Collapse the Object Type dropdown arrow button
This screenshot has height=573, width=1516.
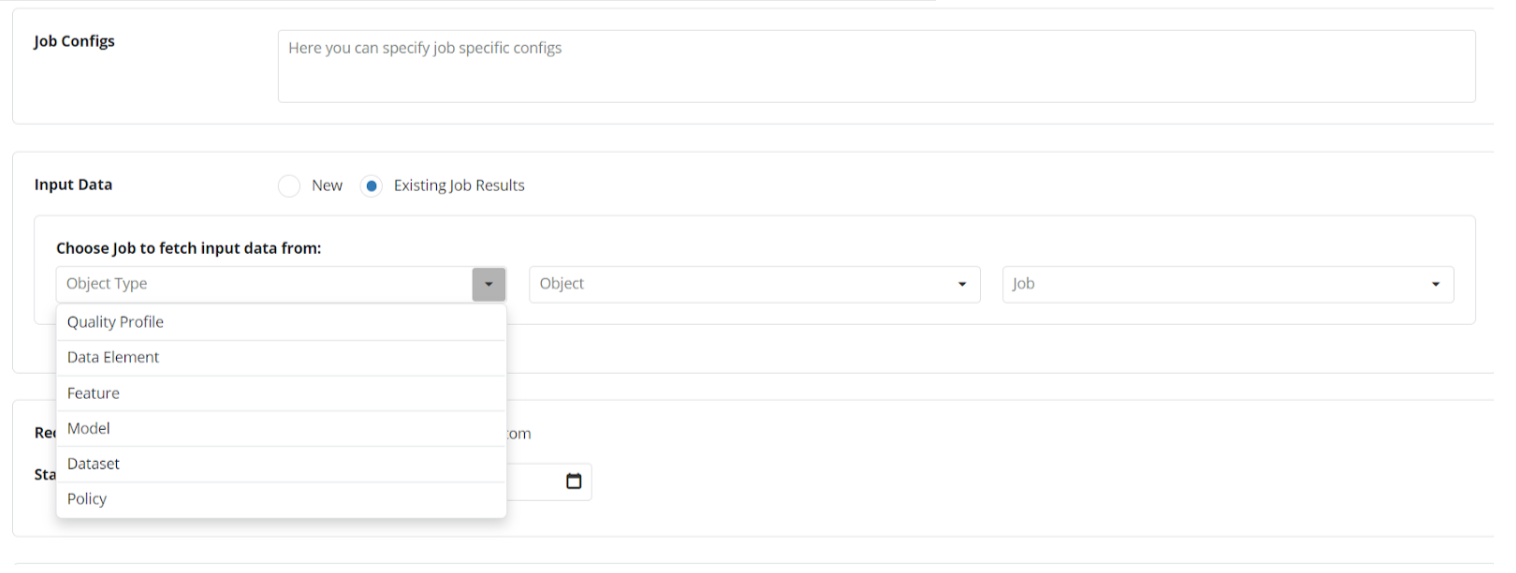pyautogui.click(x=489, y=284)
